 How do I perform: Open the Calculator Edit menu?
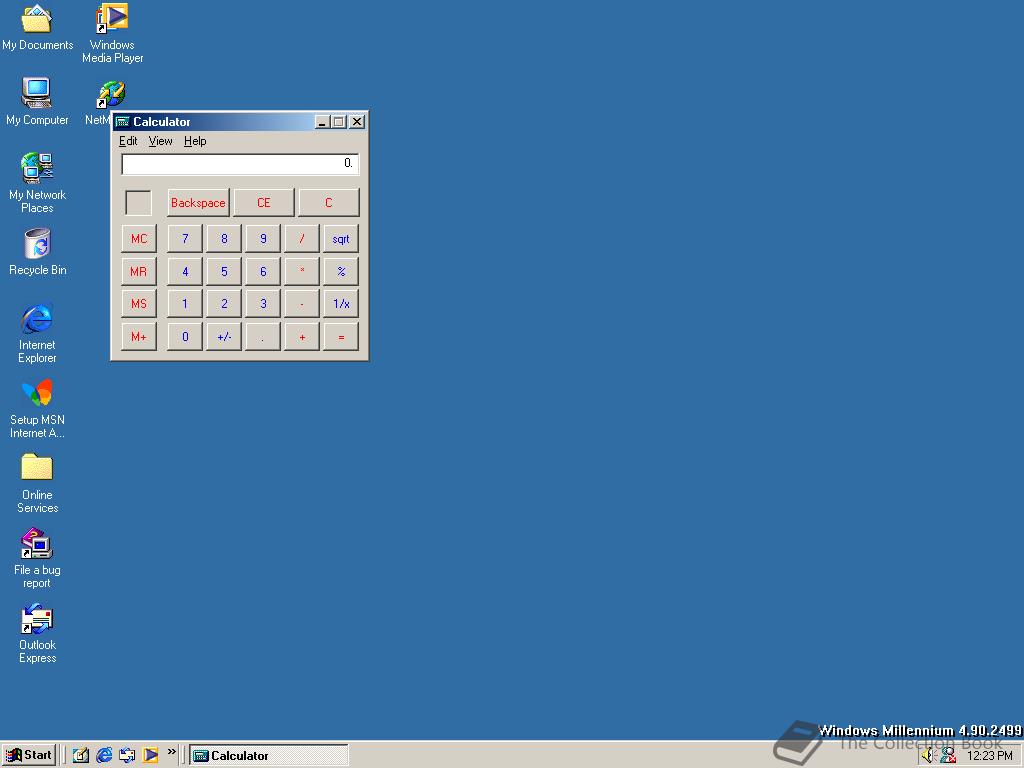[128, 141]
